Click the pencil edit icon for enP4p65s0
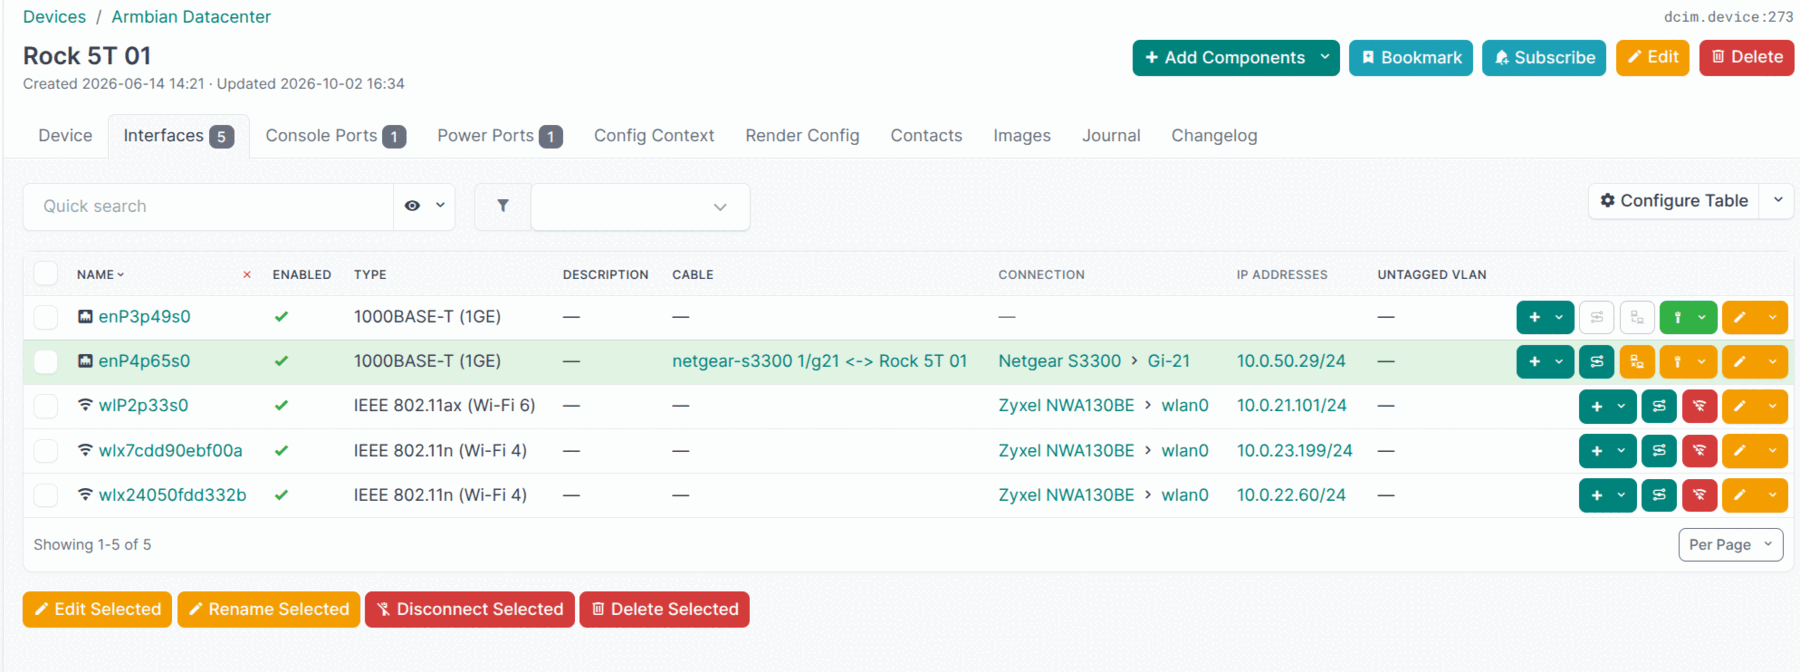This screenshot has width=1800, height=672. (x=1740, y=361)
